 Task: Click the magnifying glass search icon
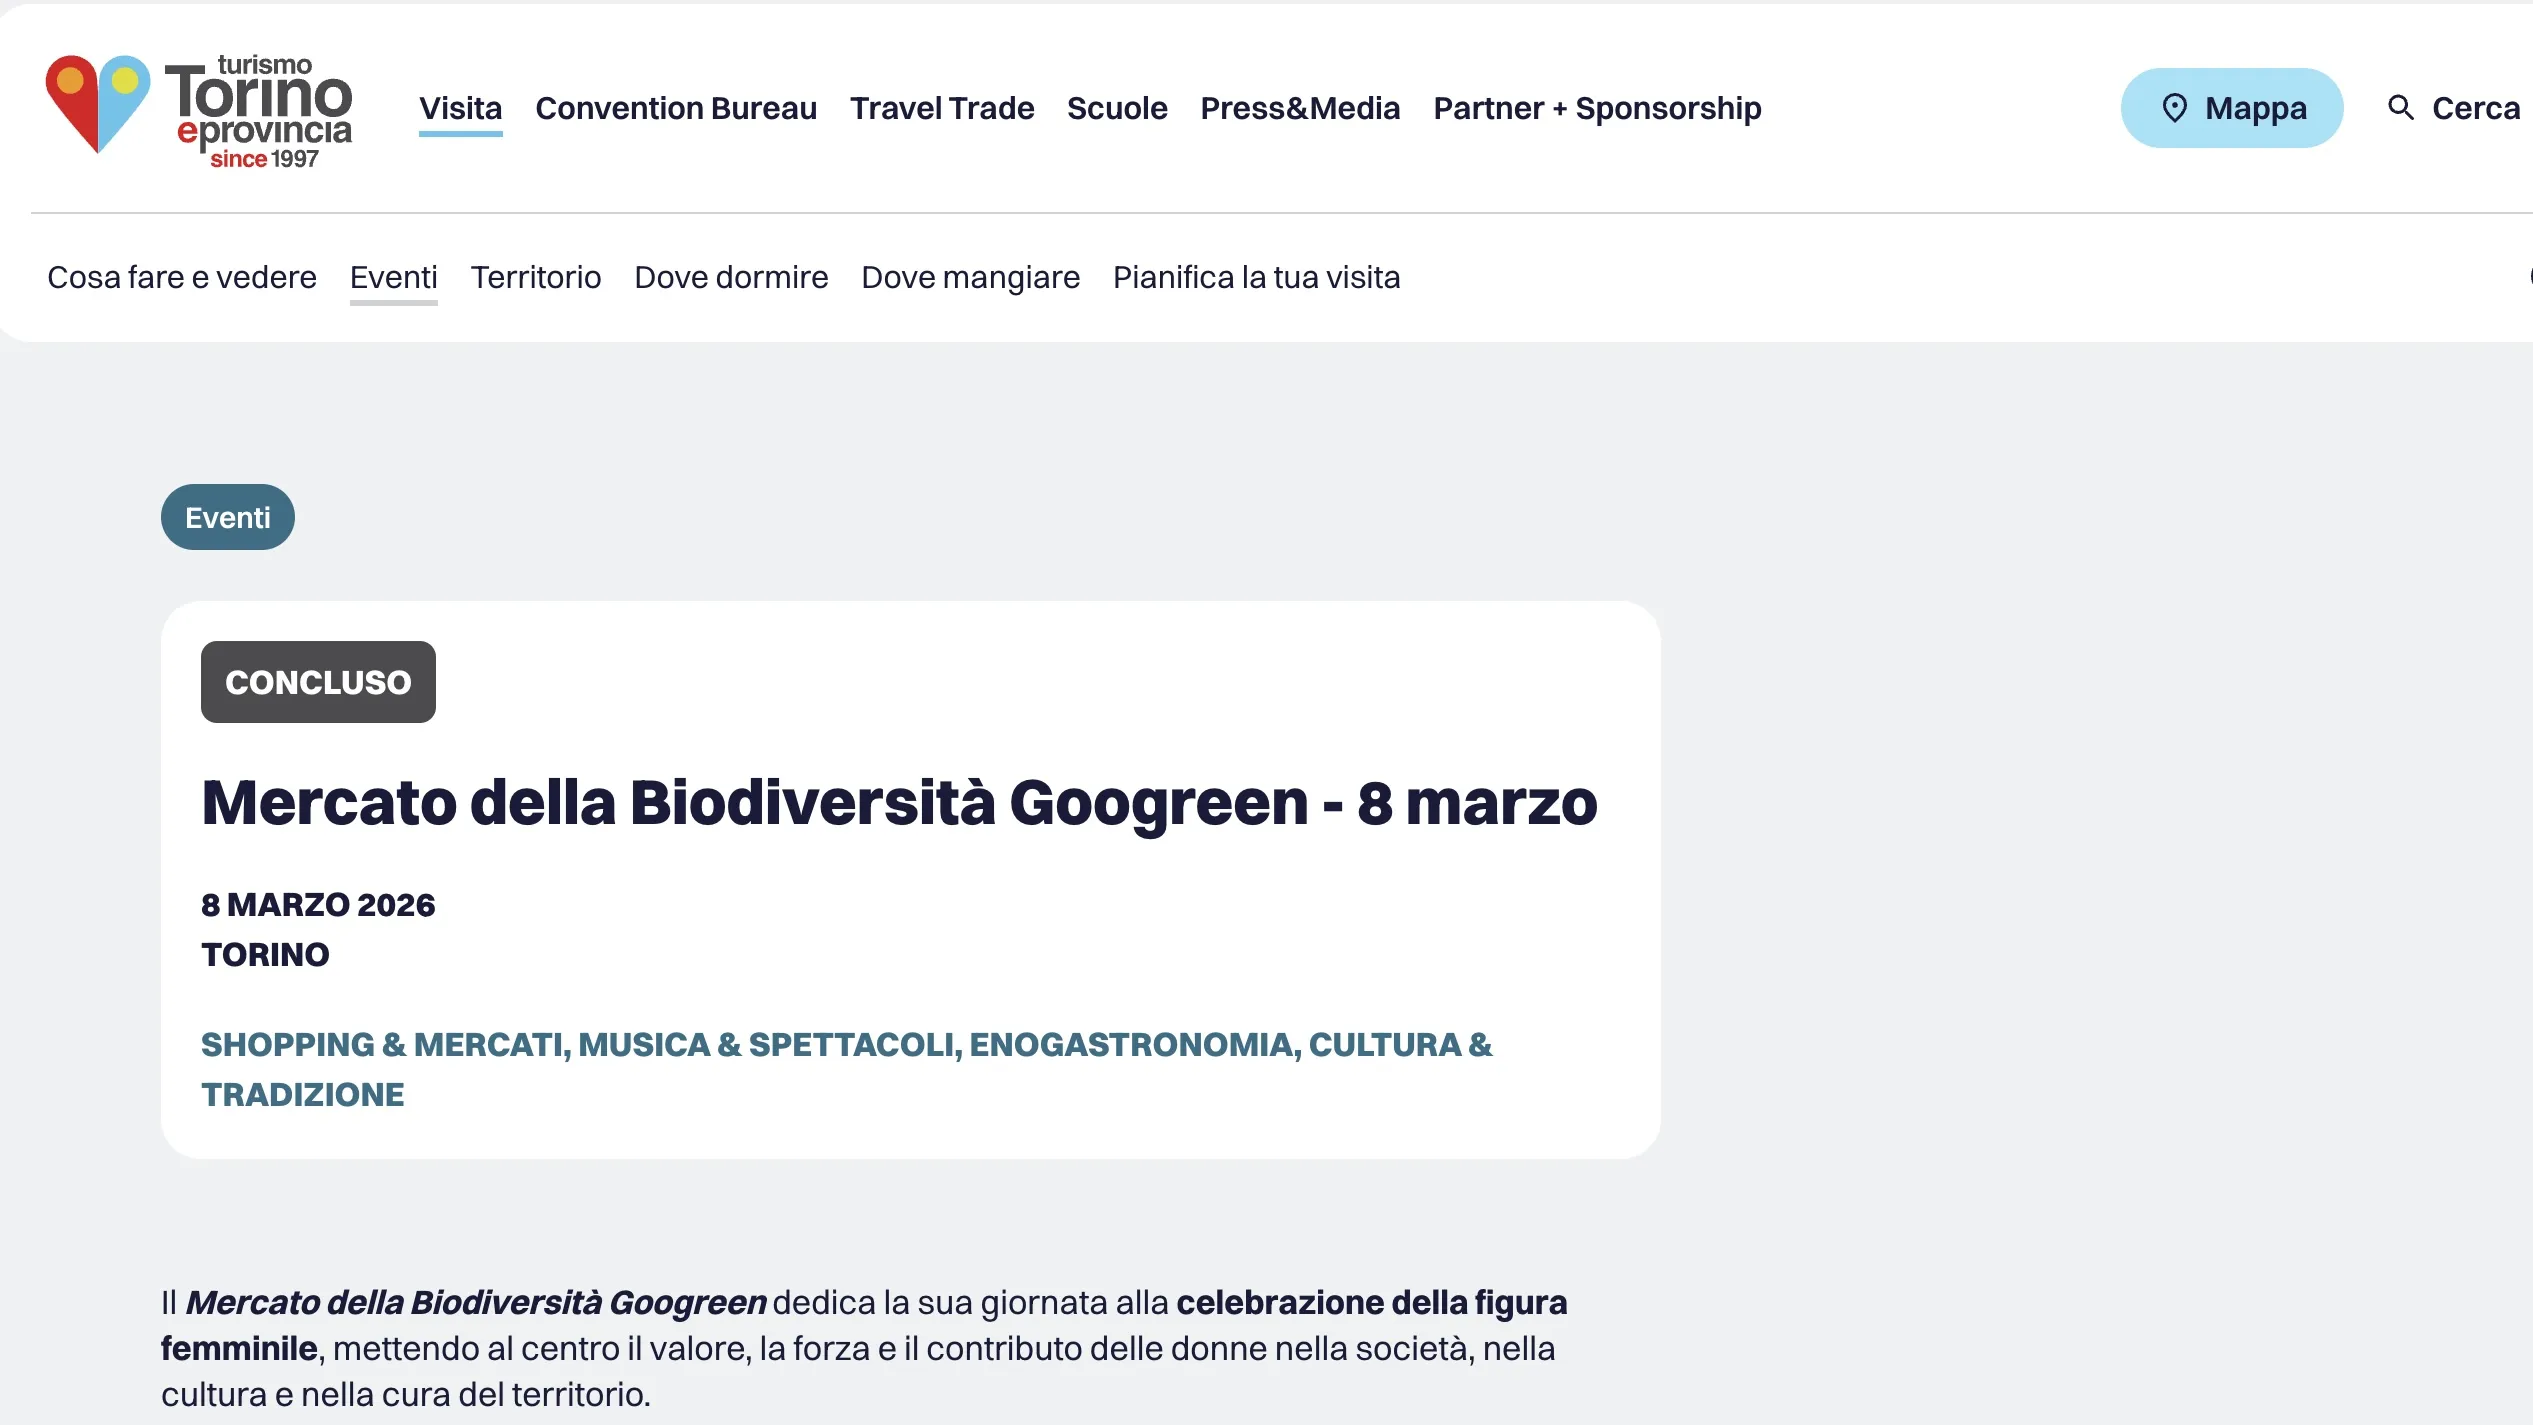click(2400, 108)
